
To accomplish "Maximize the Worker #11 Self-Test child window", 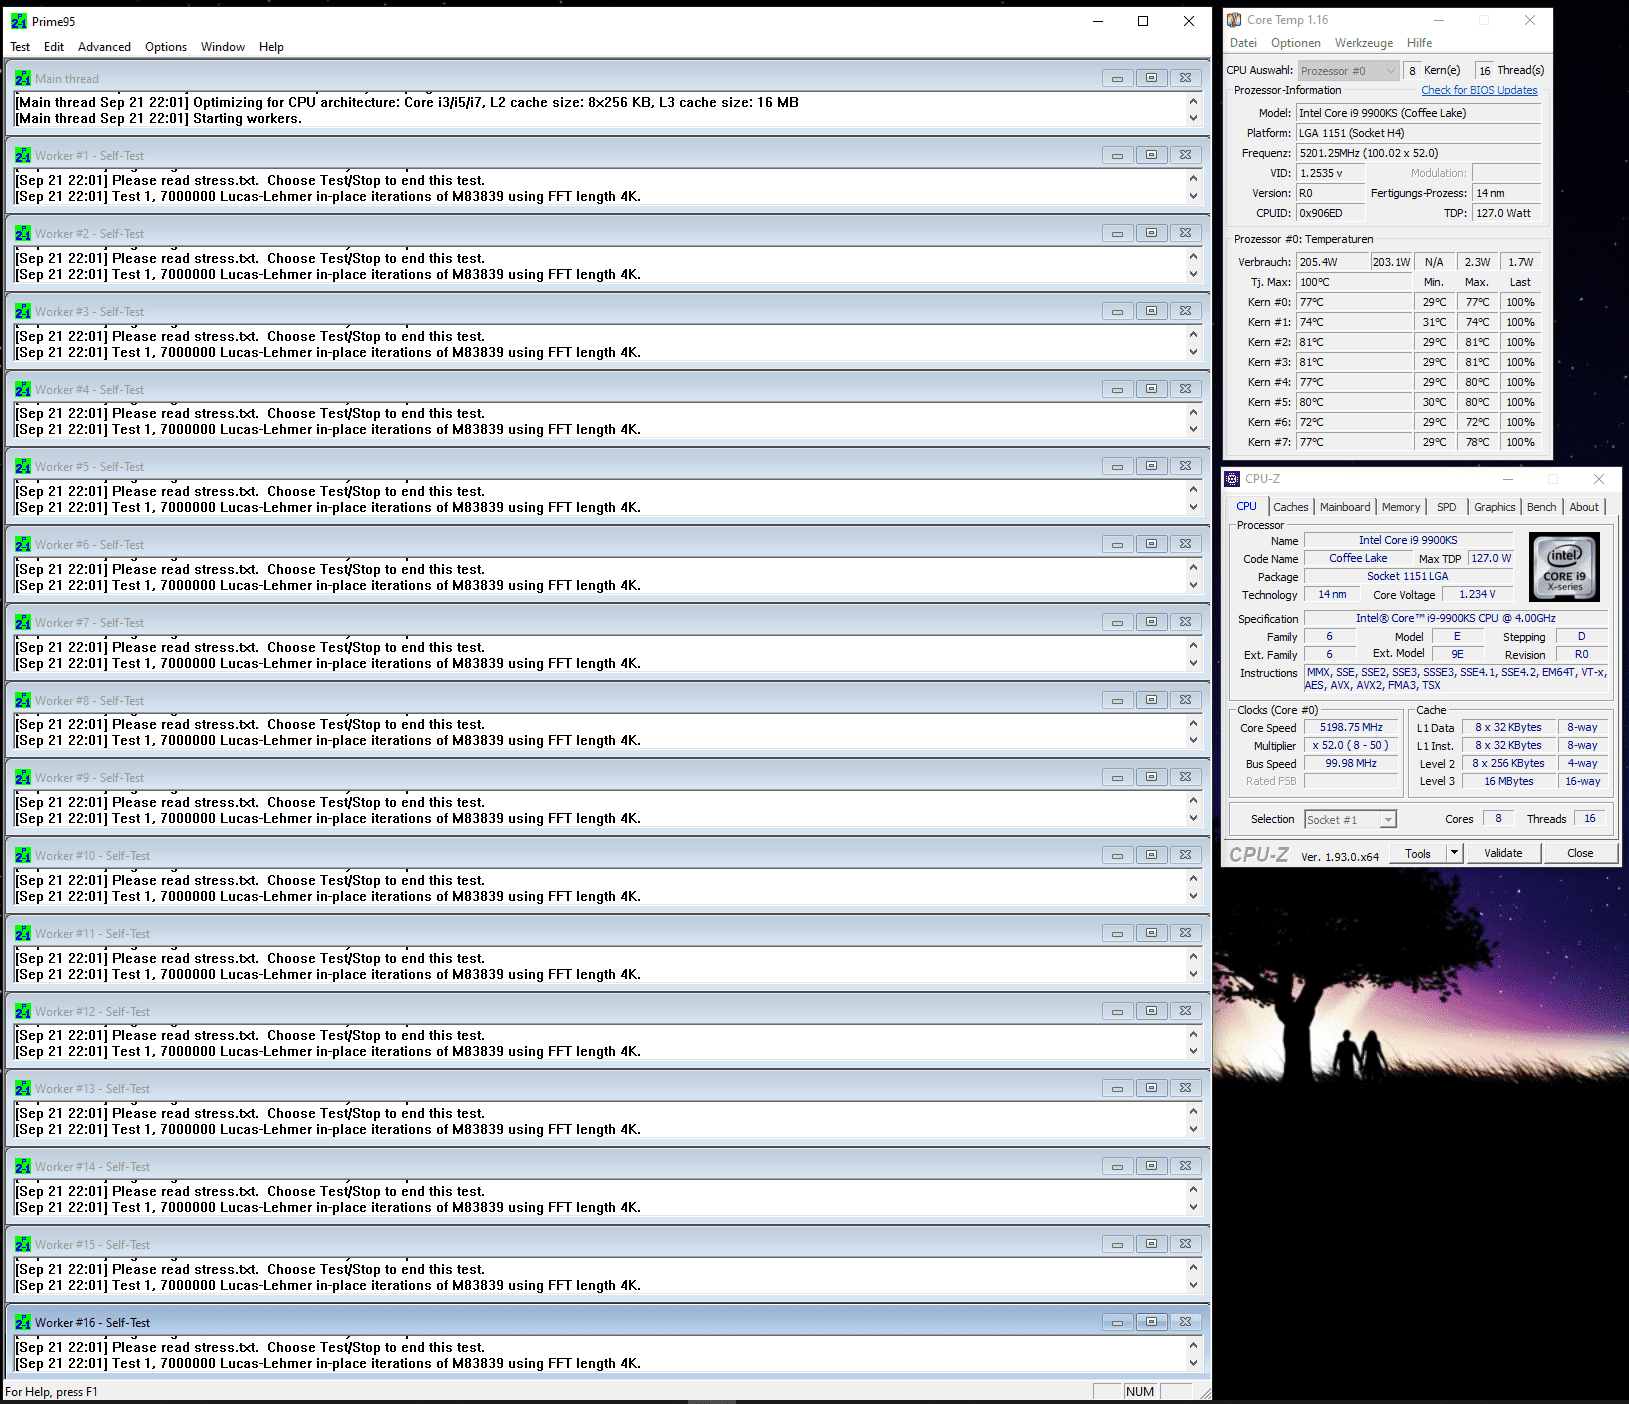I will click(x=1151, y=933).
